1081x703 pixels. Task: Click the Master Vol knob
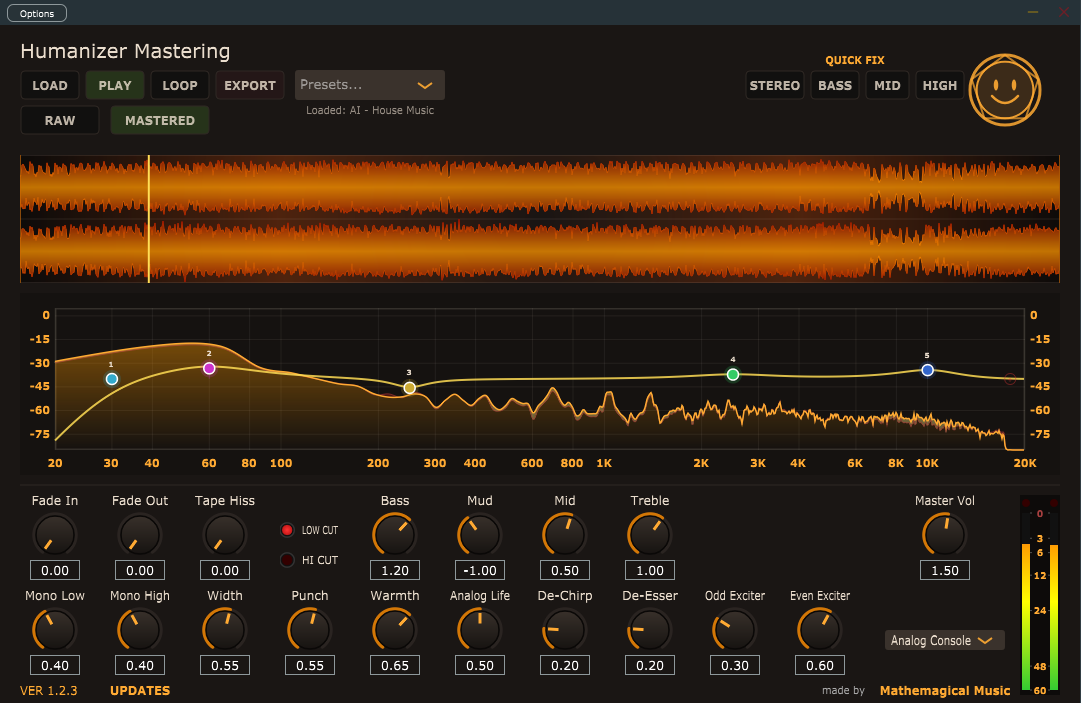point(944,535)
